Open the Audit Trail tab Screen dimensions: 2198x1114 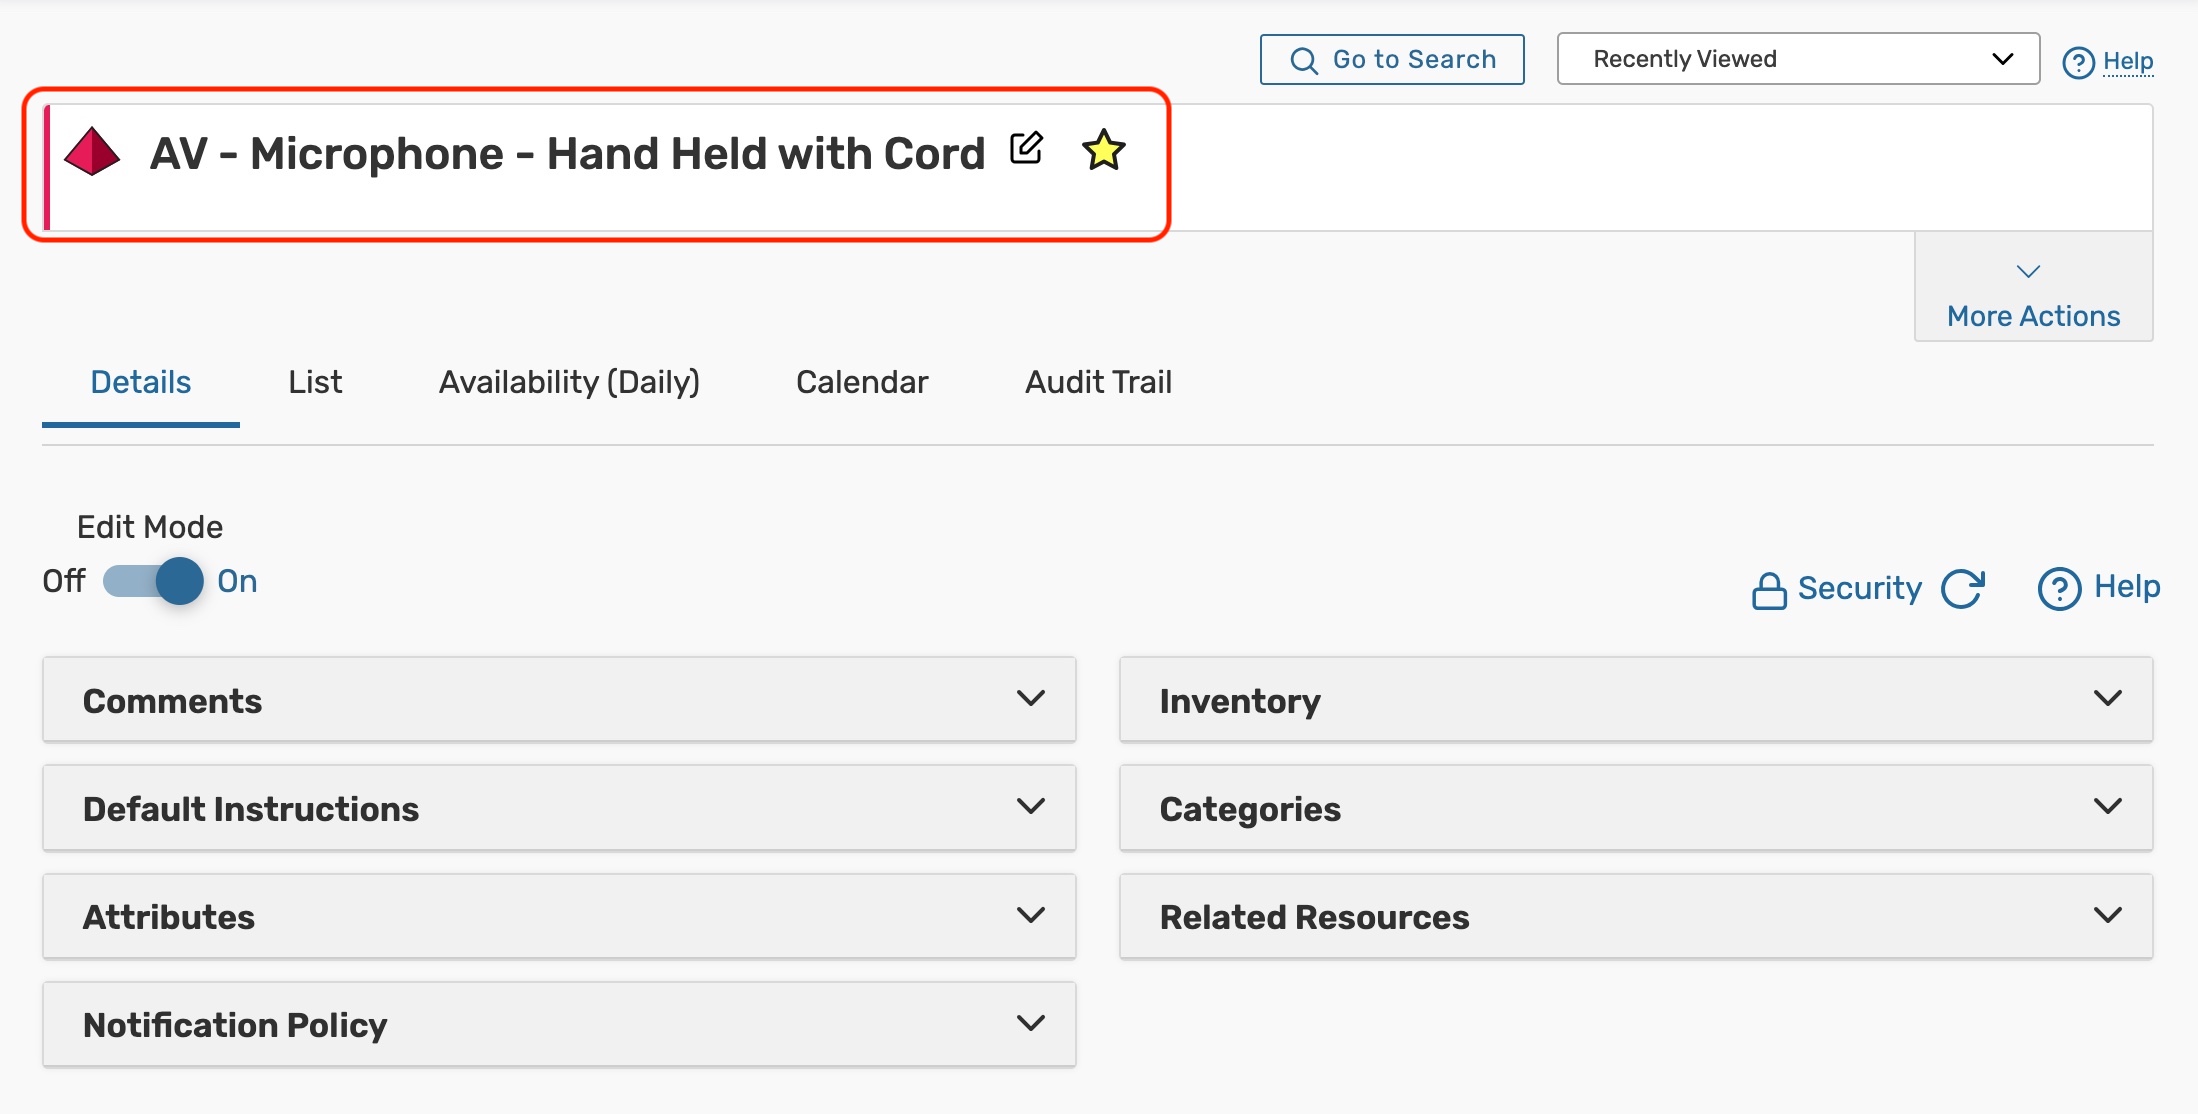[1097, 382]
